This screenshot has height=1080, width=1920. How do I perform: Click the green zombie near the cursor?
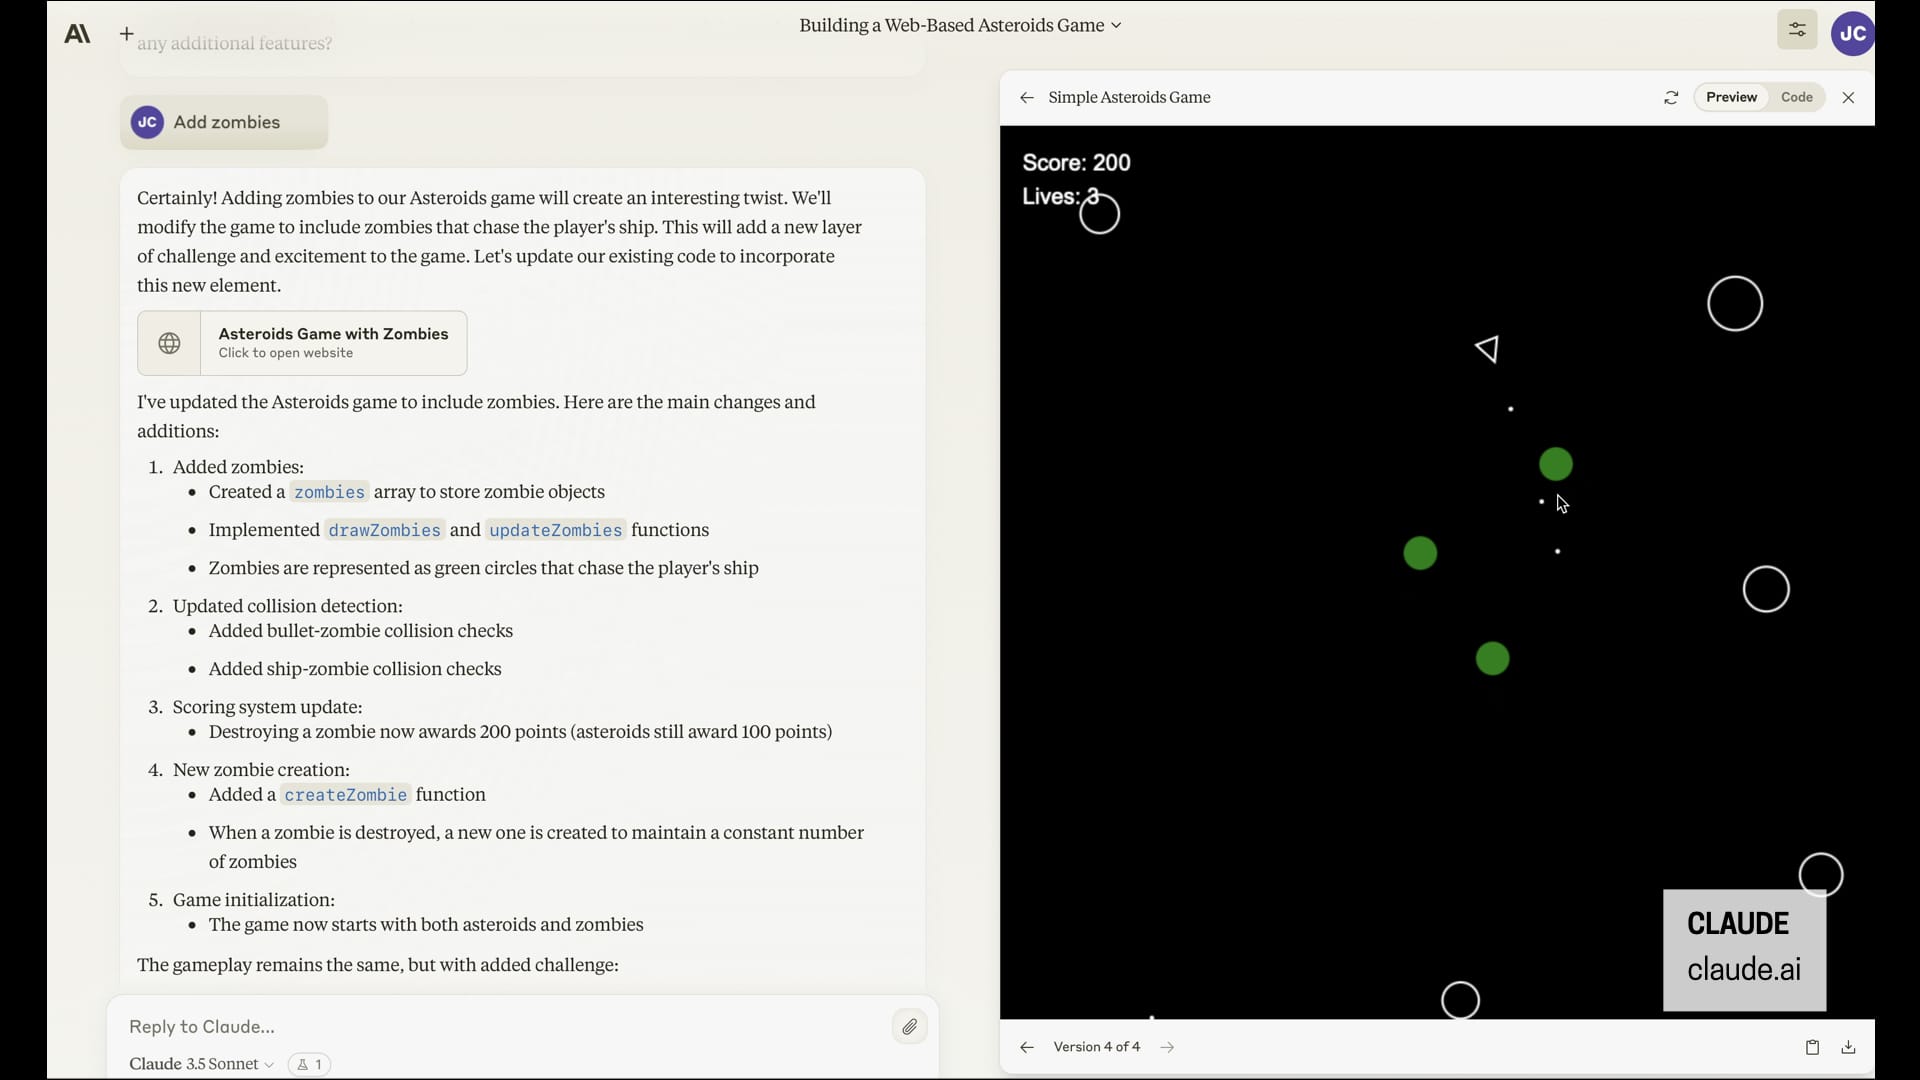pos(1555,464)
